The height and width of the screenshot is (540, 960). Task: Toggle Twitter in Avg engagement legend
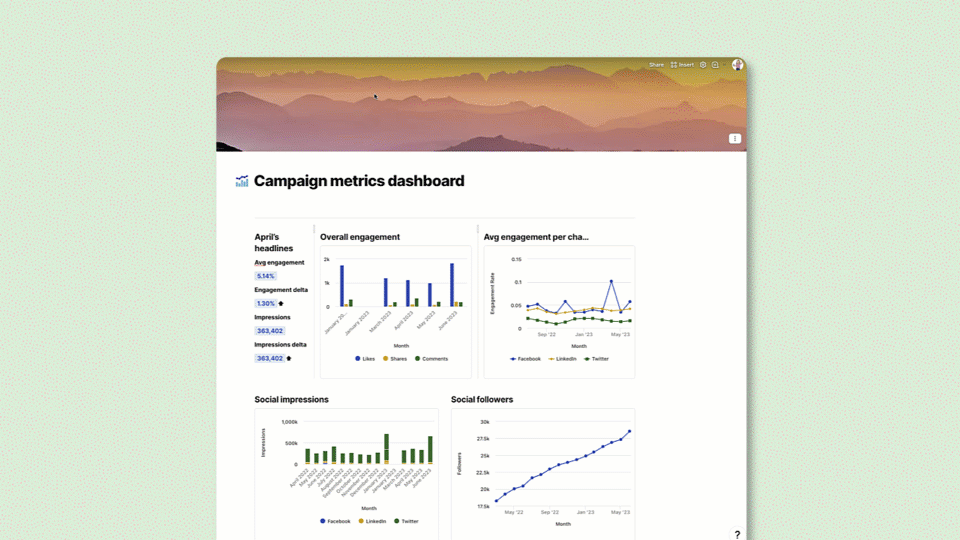pos(596,359)
